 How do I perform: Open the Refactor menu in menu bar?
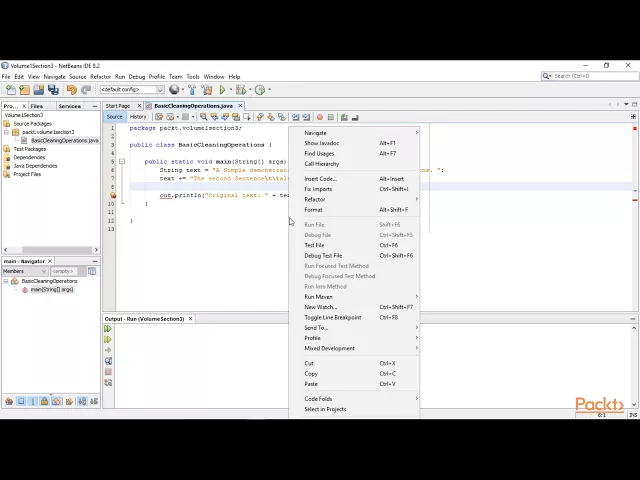(100, 76)
